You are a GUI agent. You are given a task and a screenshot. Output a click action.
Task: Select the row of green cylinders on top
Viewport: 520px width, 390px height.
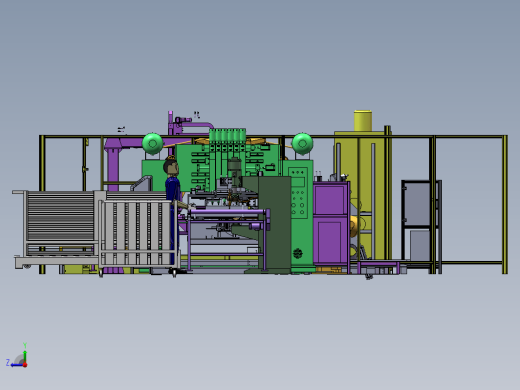pyautogui.click(x=228, y=136)
